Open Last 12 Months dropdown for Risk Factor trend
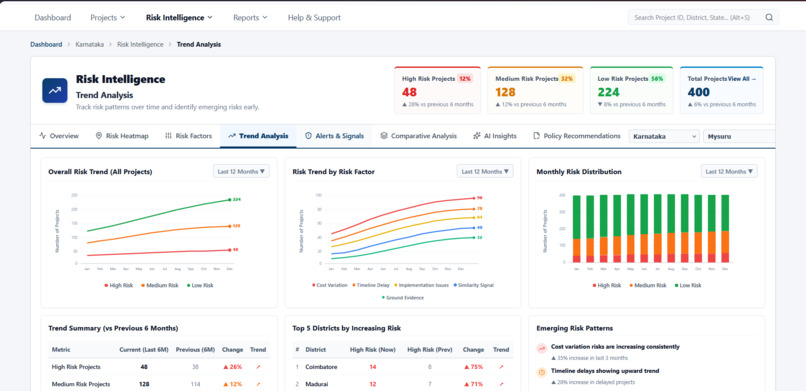The image size is (806, 391). click(x=485, y=172)
